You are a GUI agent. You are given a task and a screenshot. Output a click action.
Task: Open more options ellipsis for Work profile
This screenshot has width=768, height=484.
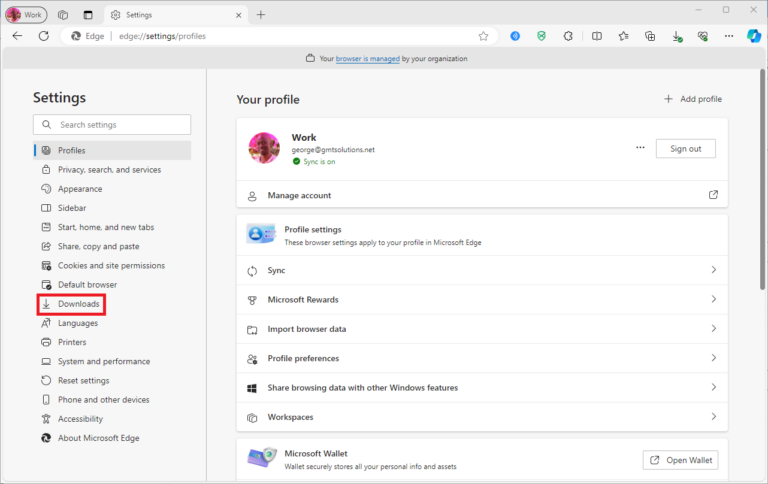tap(640, 147)
